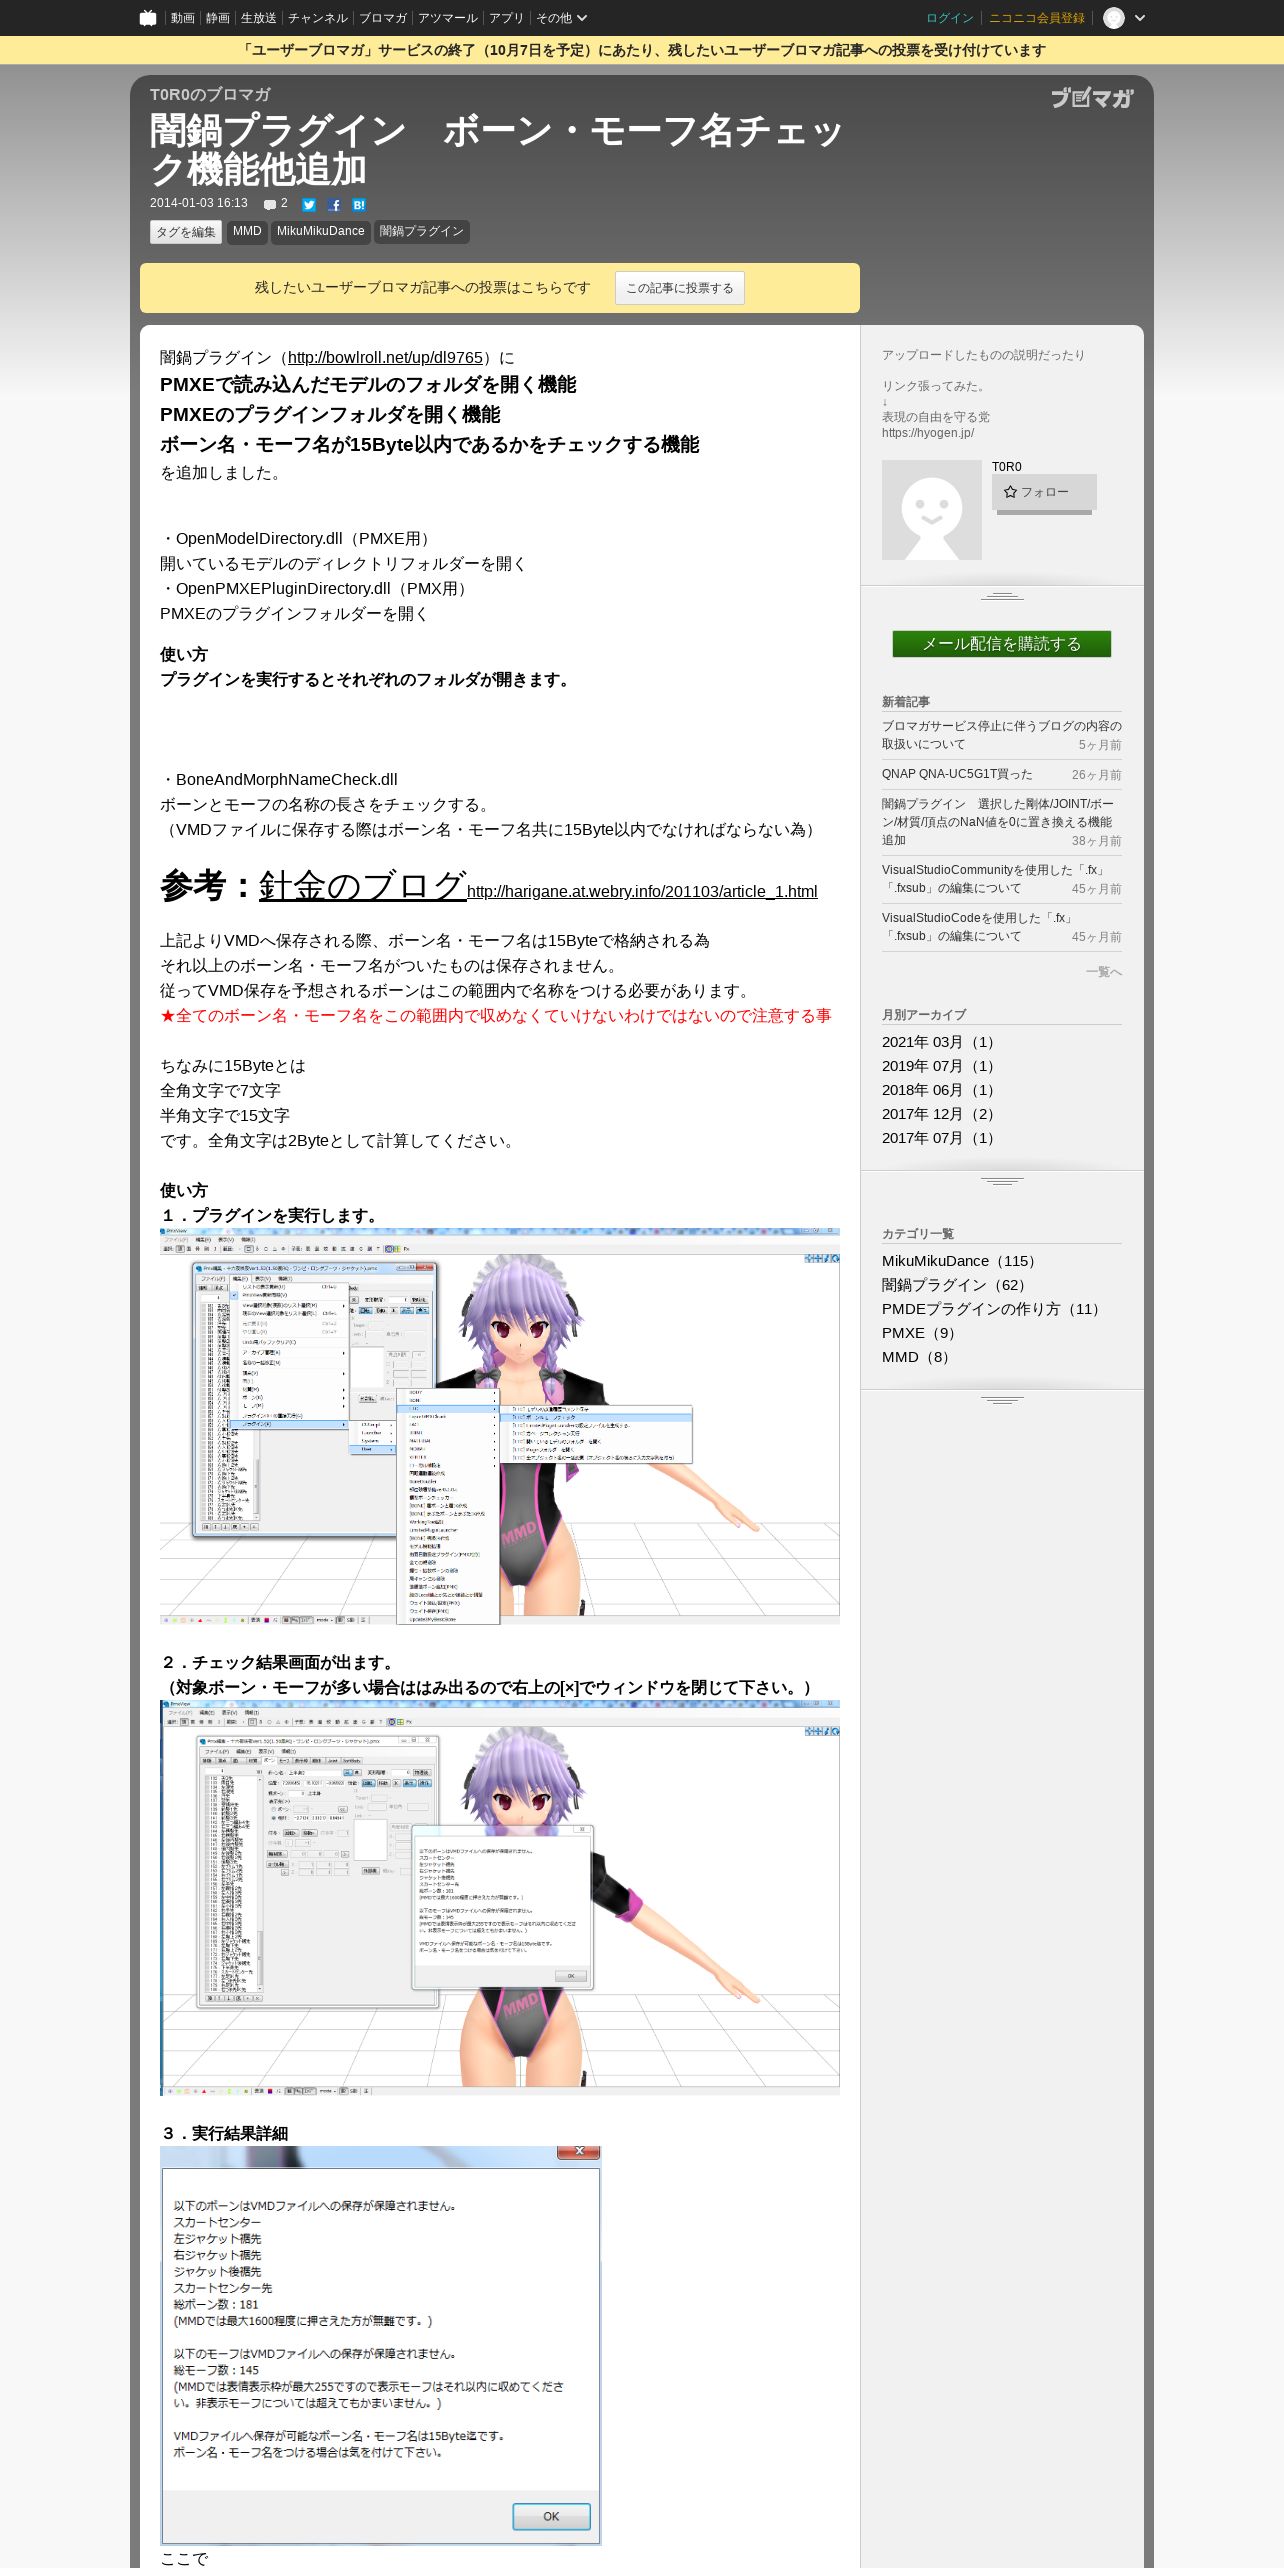Open the ブロマガ menu item
This screenshot has height=2568, width=1284.
pyautogui.click(x=383, y=18)
